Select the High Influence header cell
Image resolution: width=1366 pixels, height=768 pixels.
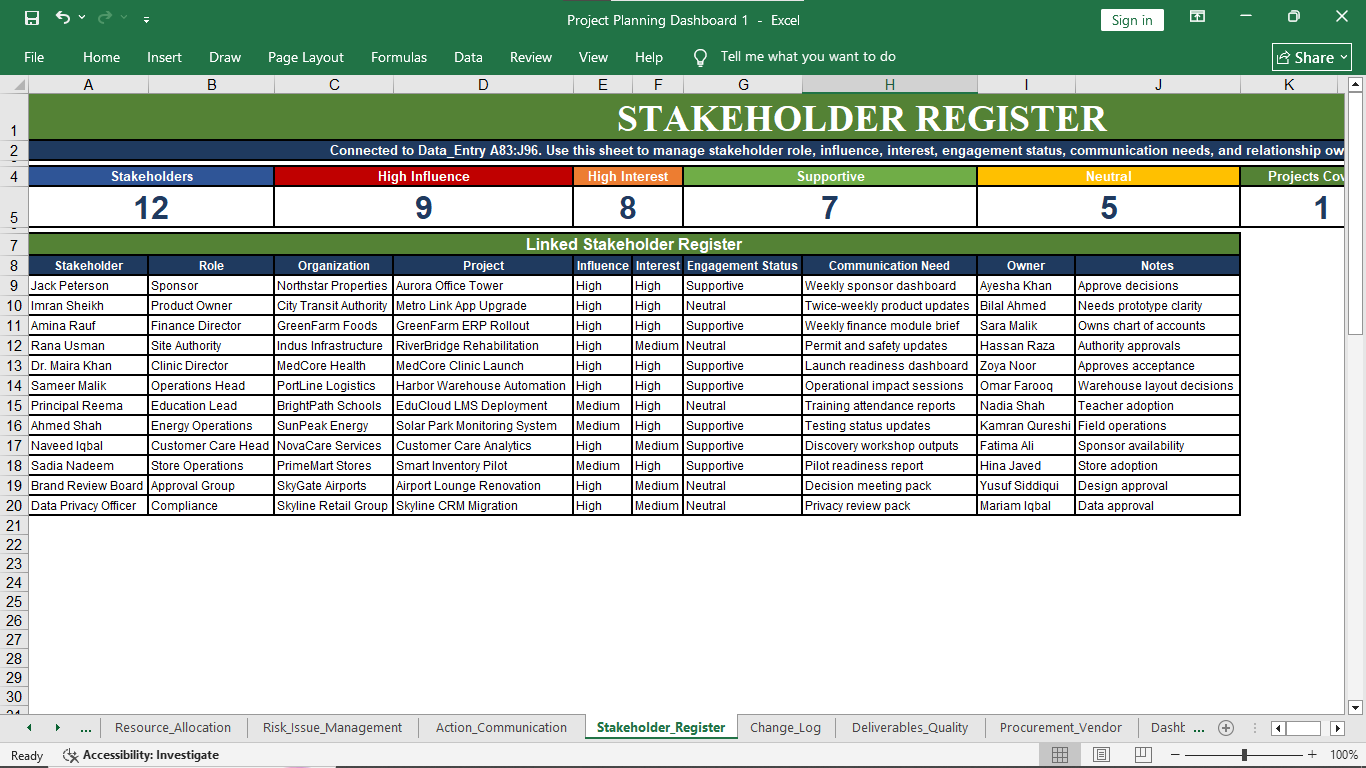423,176
